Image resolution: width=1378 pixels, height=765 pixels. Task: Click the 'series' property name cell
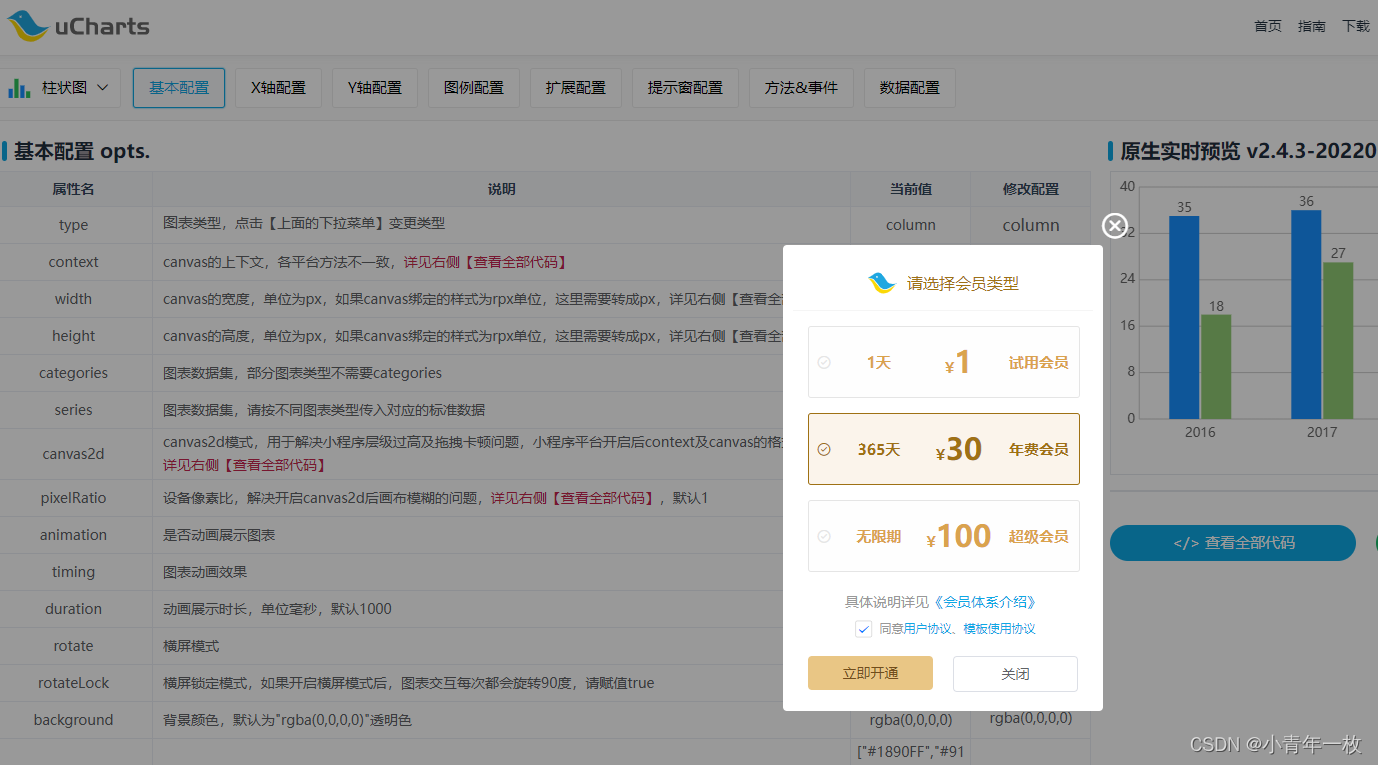73,410
